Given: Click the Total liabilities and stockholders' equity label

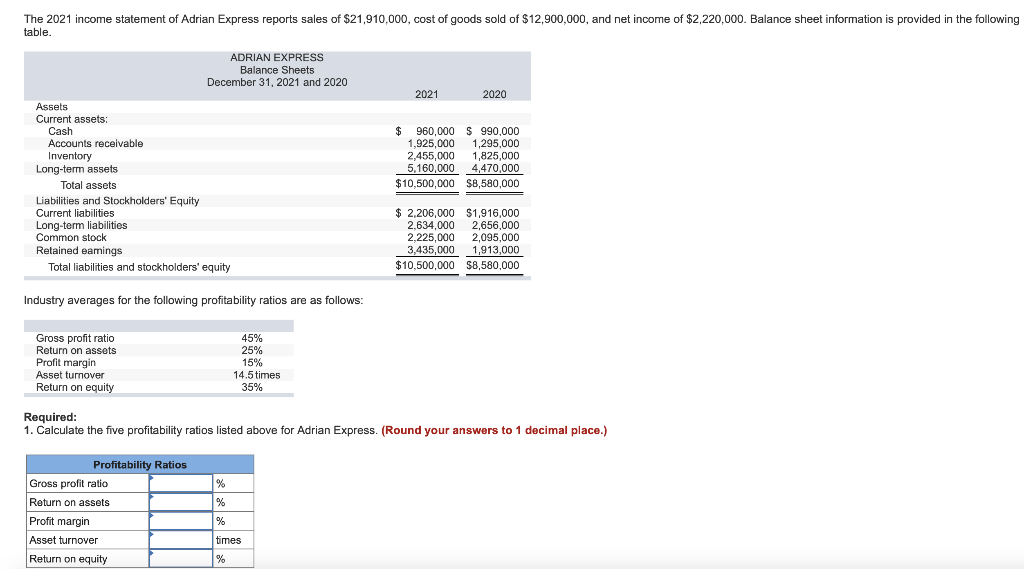Looking at the screenshot, I should (139, 267).
